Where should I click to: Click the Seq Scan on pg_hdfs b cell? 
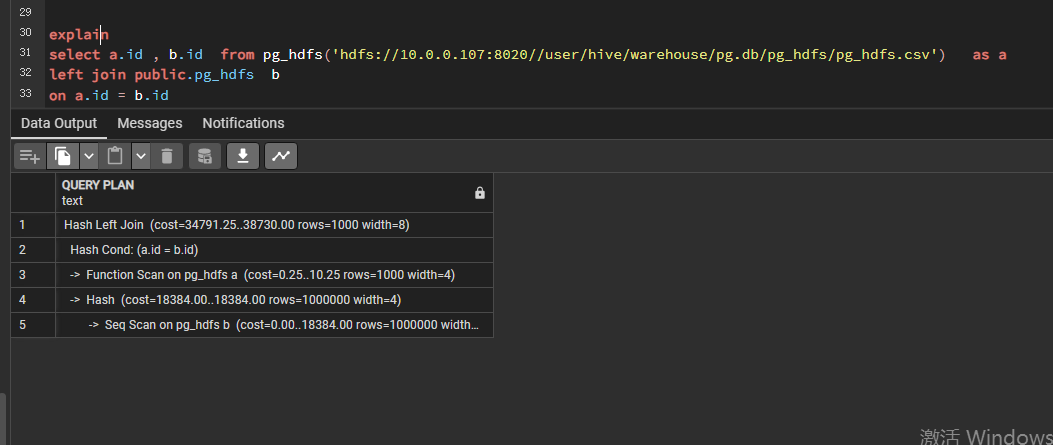tap(274, 325)
